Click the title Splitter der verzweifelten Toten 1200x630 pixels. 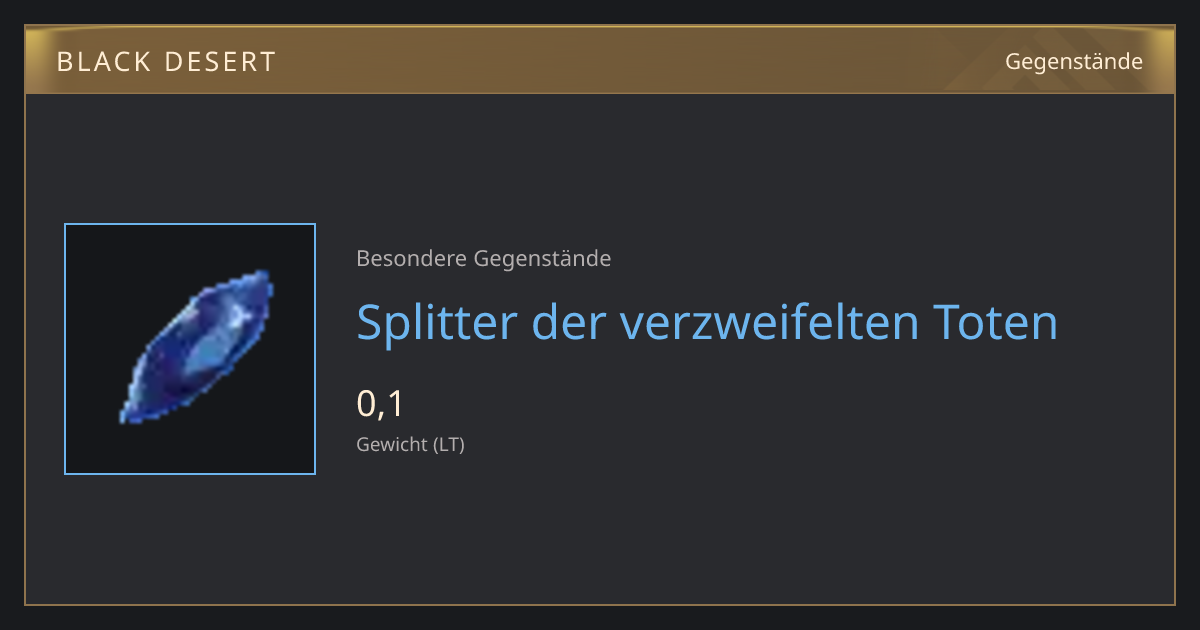point(707,323)
